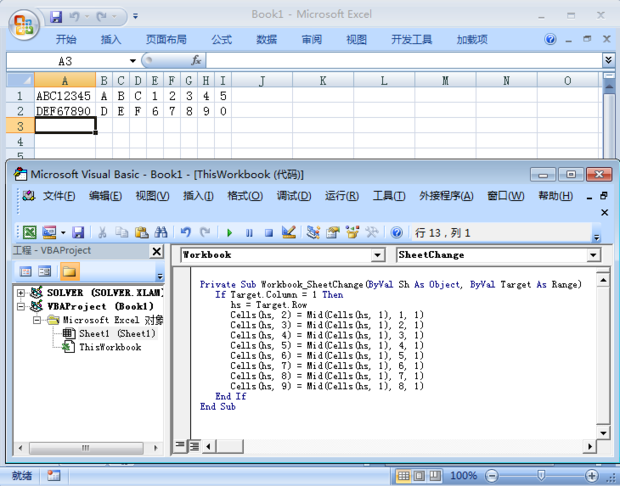Image resolution: width=620 pixels, height=486 pixels.
Task: Click View Code icon in project panel
Action: click(x=26, y=271)
